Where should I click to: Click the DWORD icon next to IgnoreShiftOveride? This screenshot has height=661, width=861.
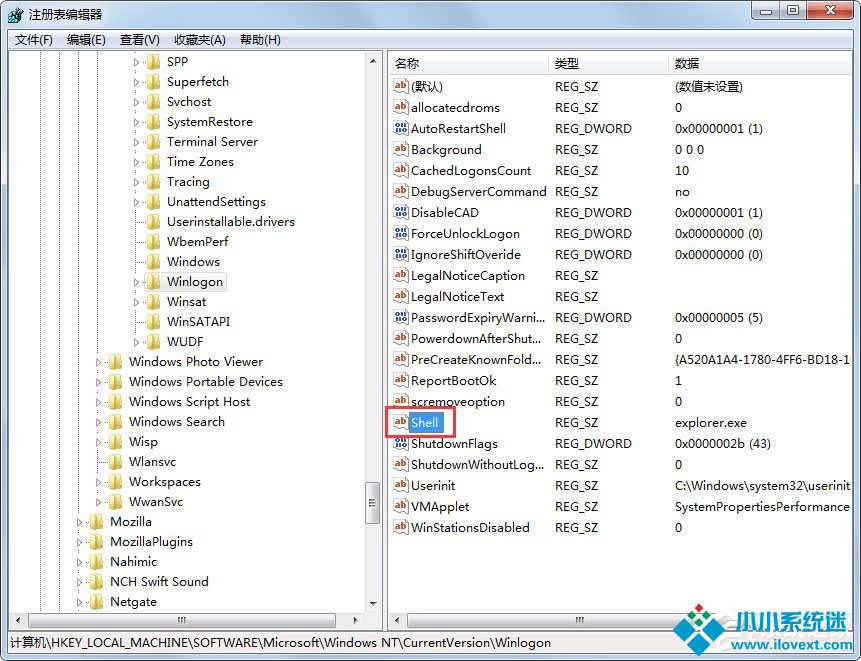click(x=401, y=254)
